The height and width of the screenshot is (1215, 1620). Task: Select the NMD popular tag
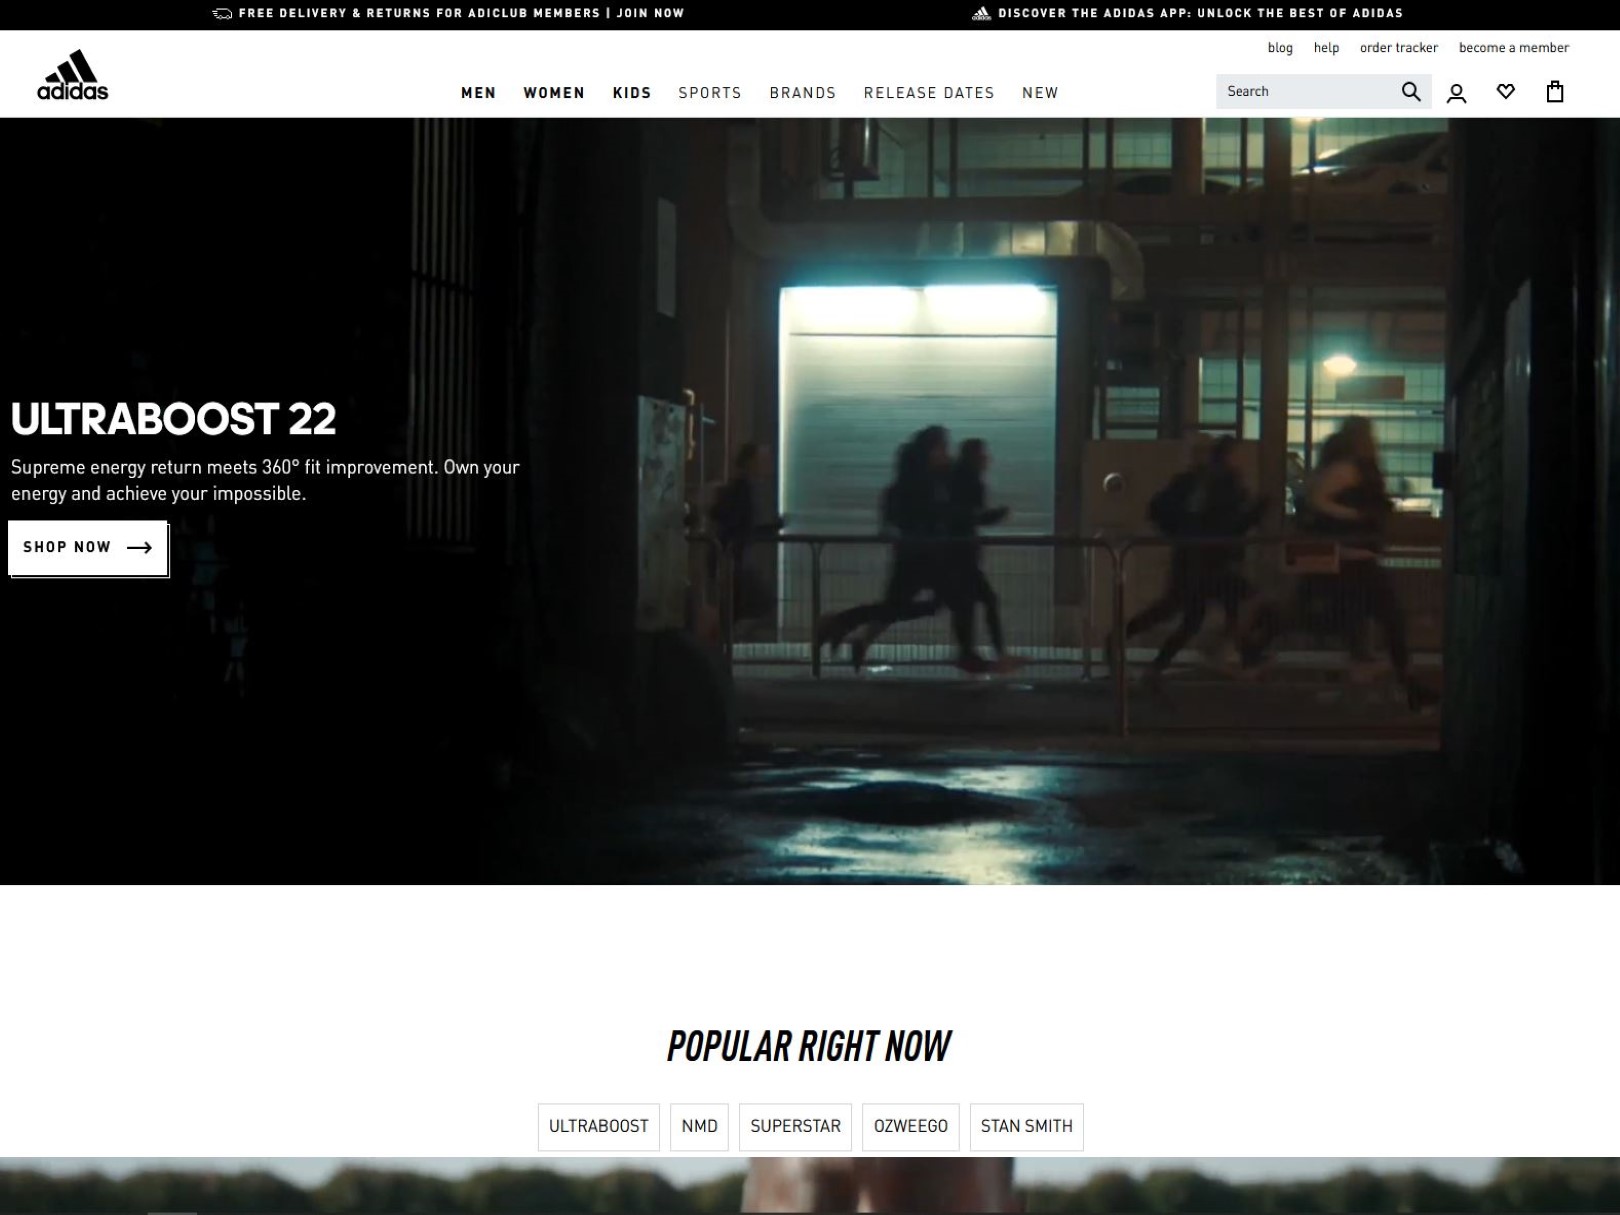(x=699, y=1127)
